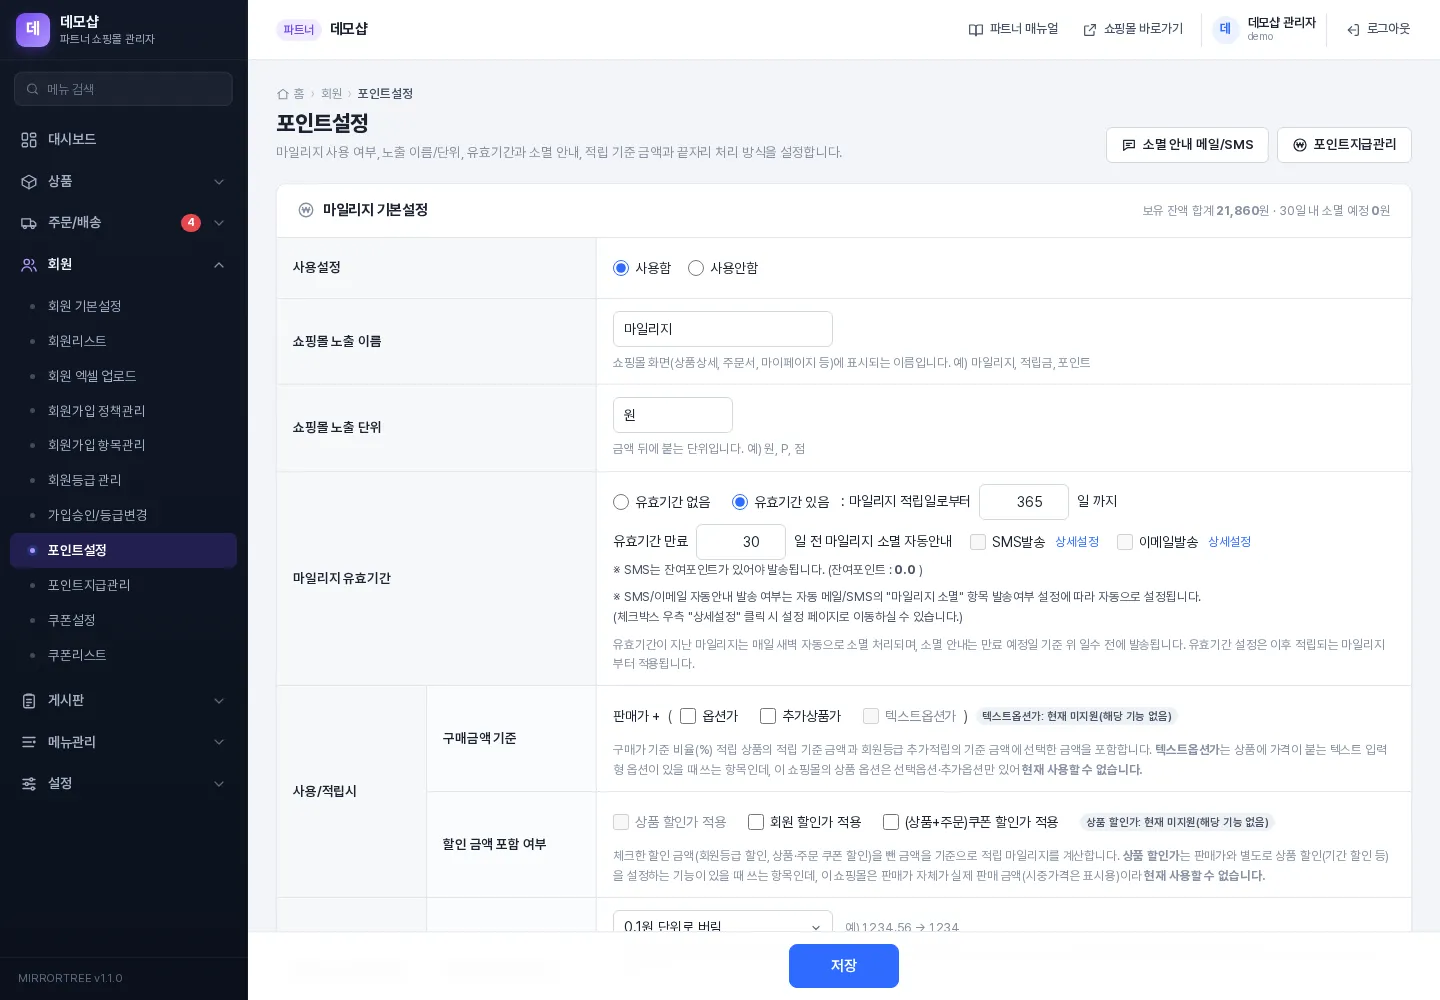
Task: Expand the 메뉴관리 menu chevron
Action: (219, 742)
